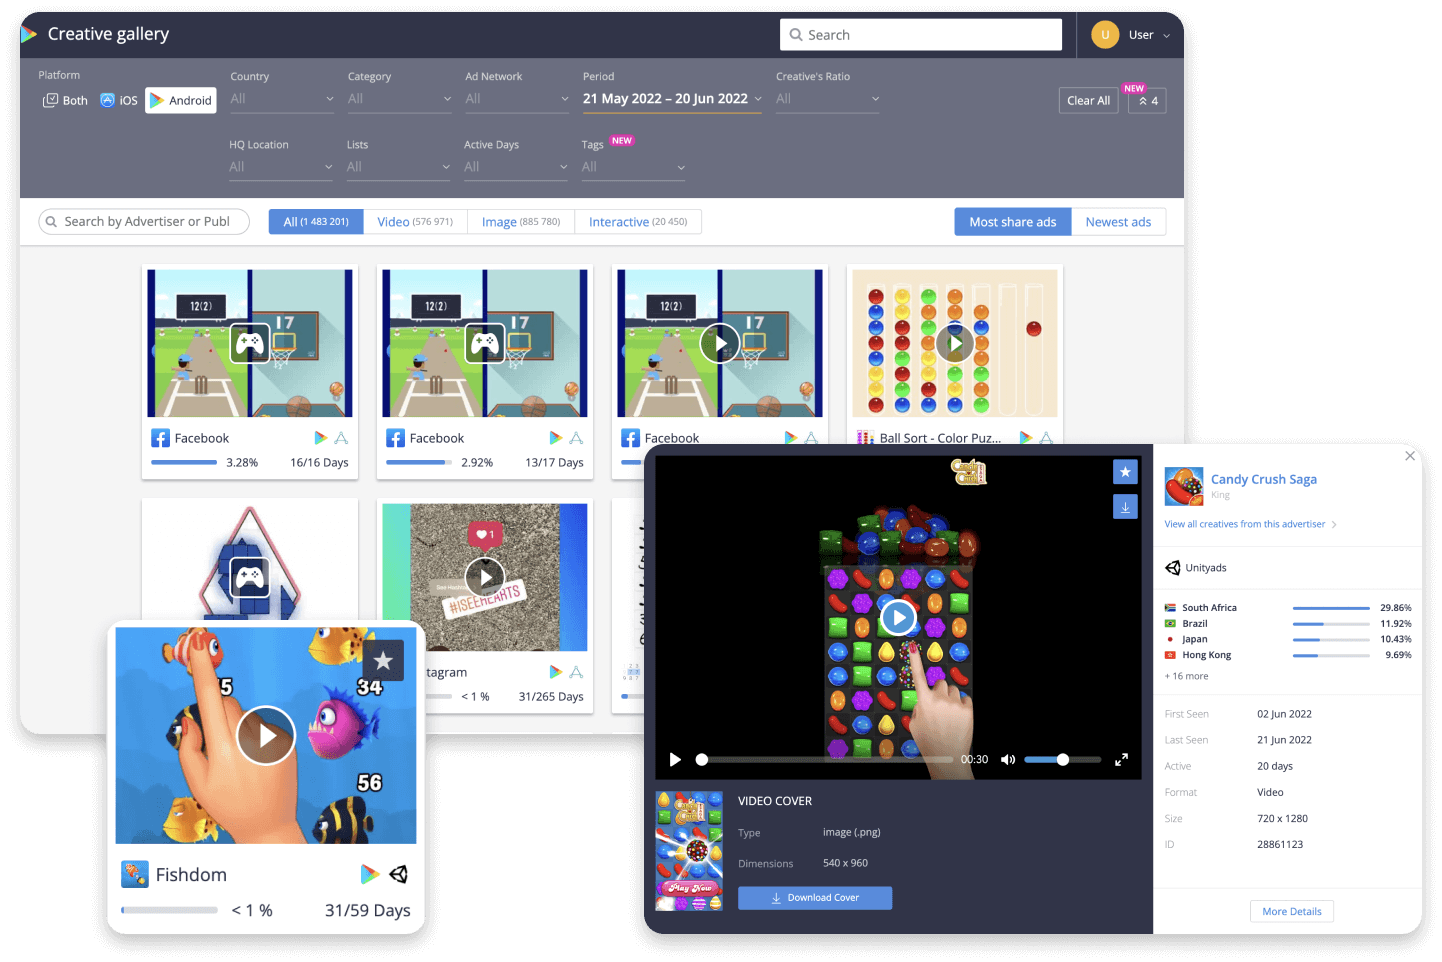Switch to the Interactive tab

(x=638, y=222)
